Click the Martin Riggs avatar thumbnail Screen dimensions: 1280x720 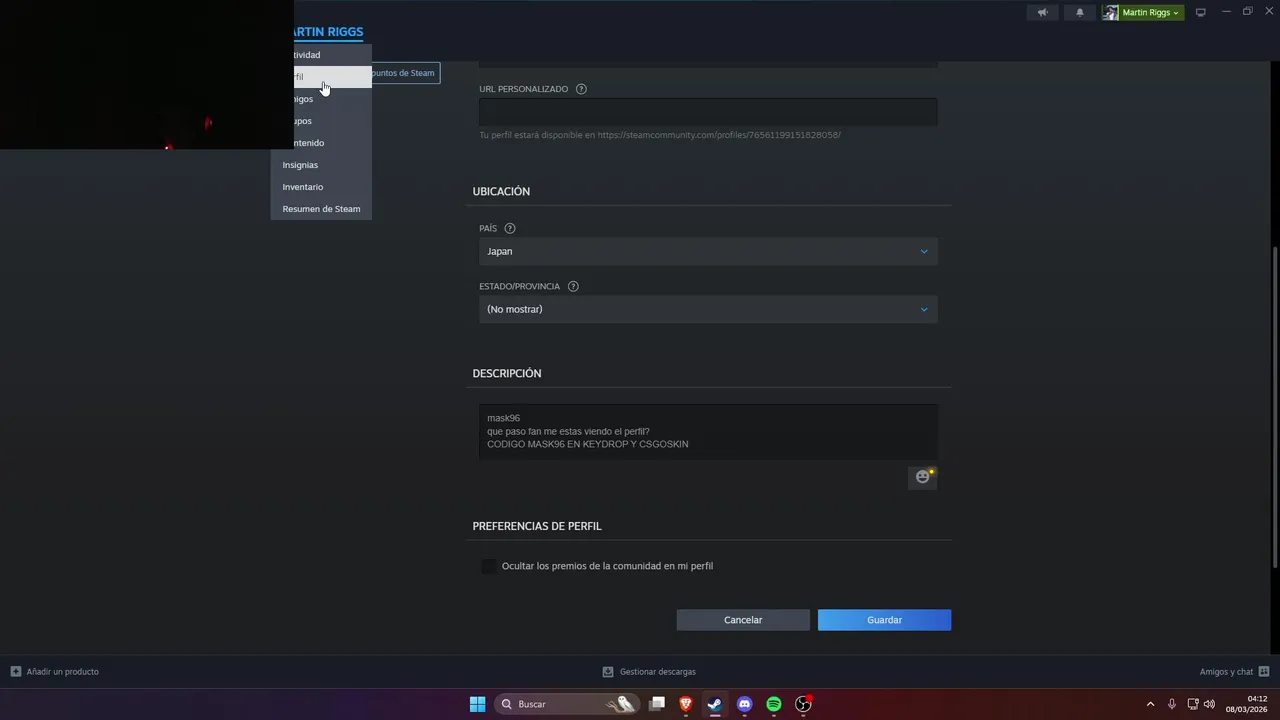pyautogui.click(x=1110, y=13)
